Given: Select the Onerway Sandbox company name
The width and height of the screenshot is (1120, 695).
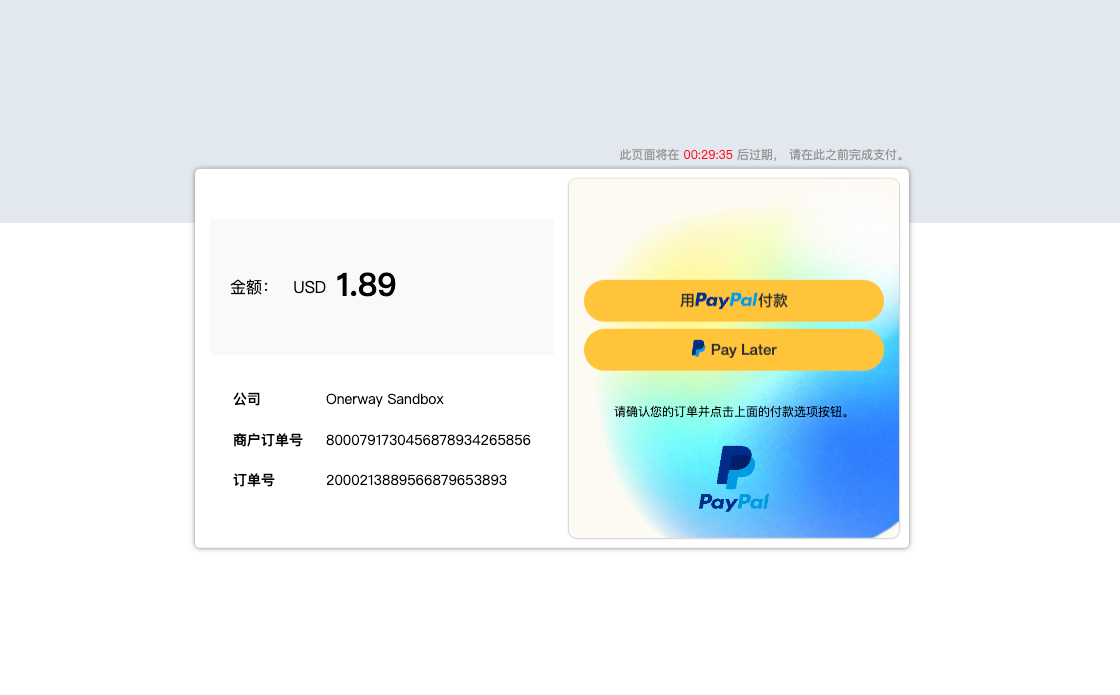Looking at the screenshot, I should click(x=384, y=399).
